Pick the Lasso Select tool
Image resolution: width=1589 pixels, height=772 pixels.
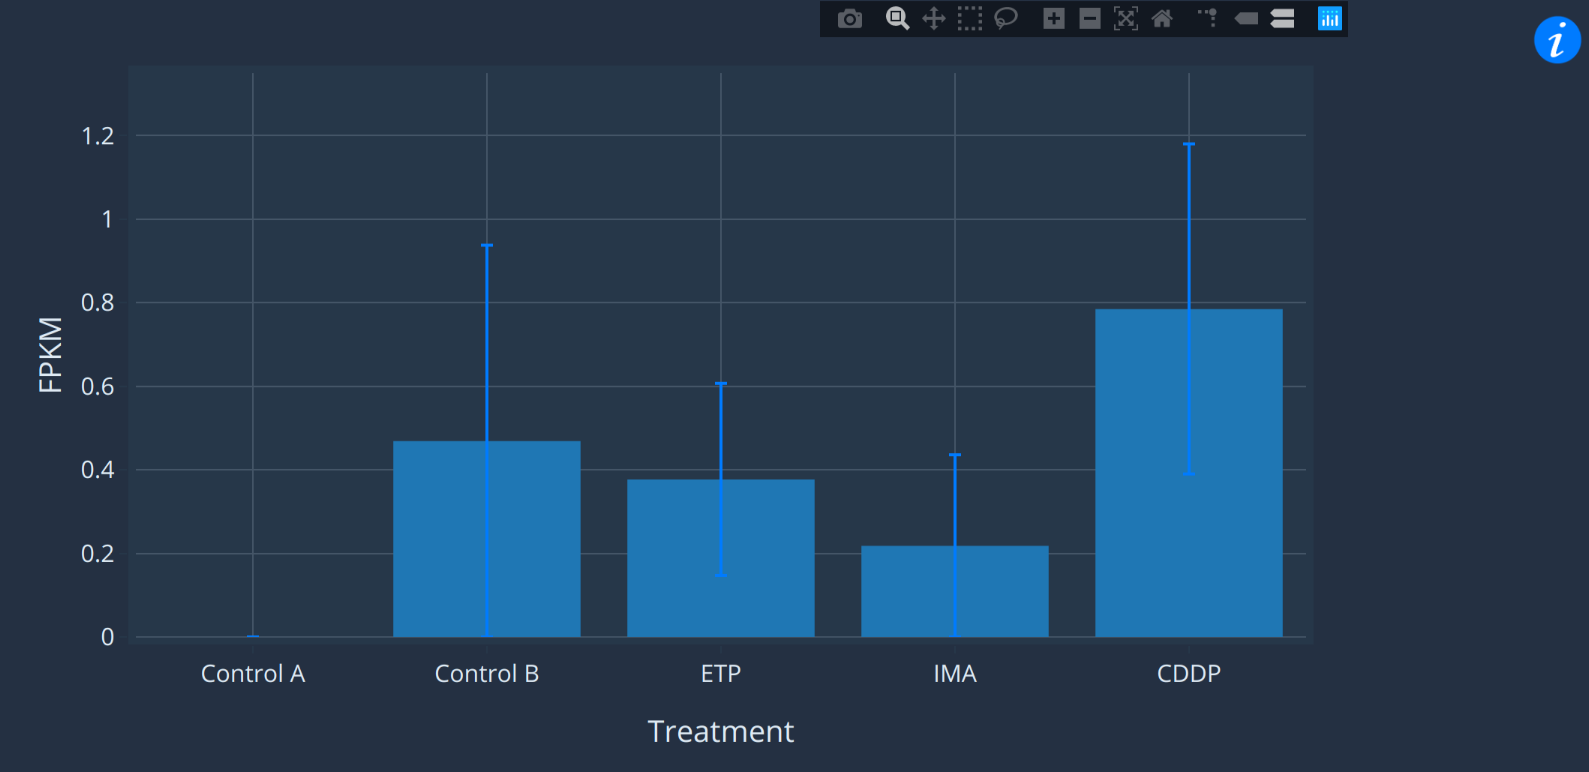1006,19
